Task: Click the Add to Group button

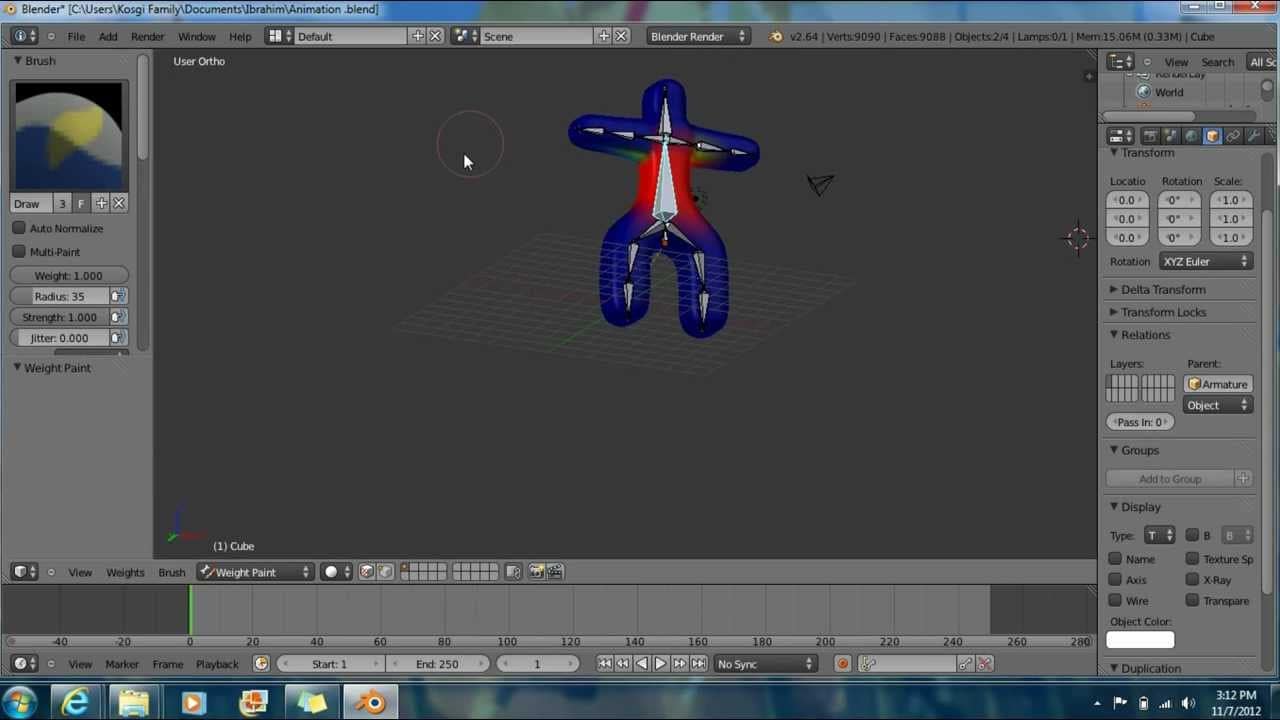Action: pos(1170,479)
